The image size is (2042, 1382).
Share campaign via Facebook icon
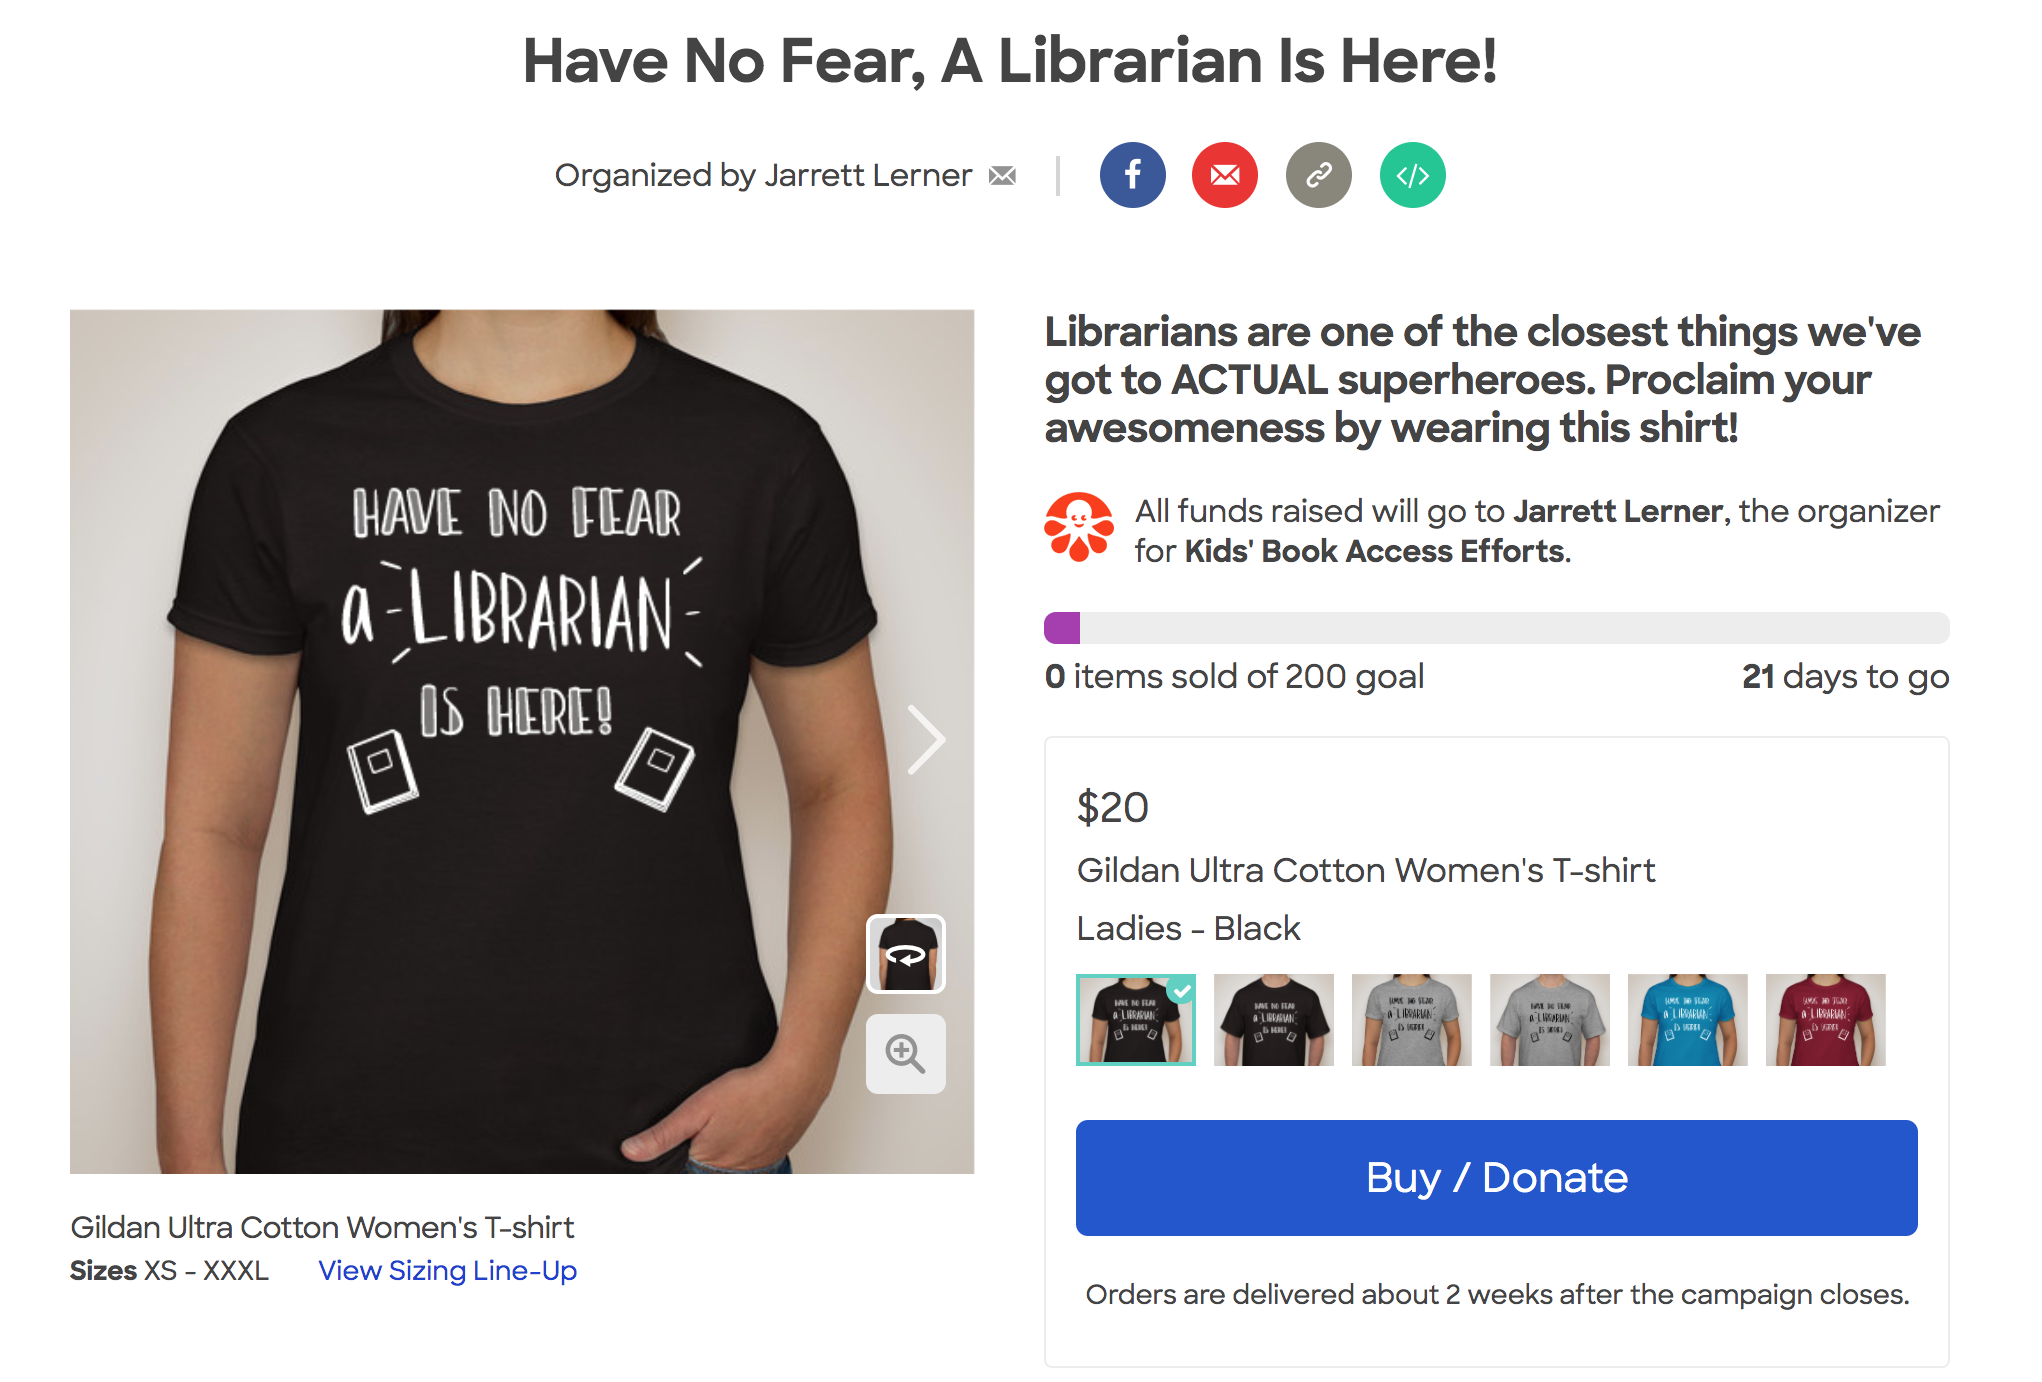(1132, 175)
